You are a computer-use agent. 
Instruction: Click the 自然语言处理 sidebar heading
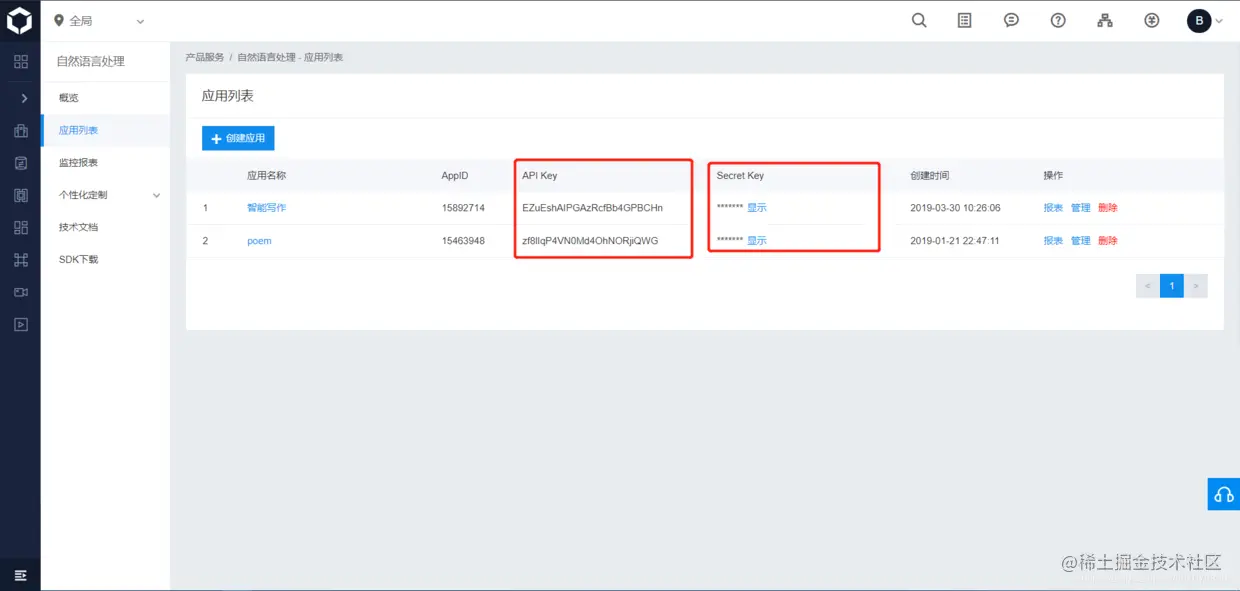[x=91, y=61]
